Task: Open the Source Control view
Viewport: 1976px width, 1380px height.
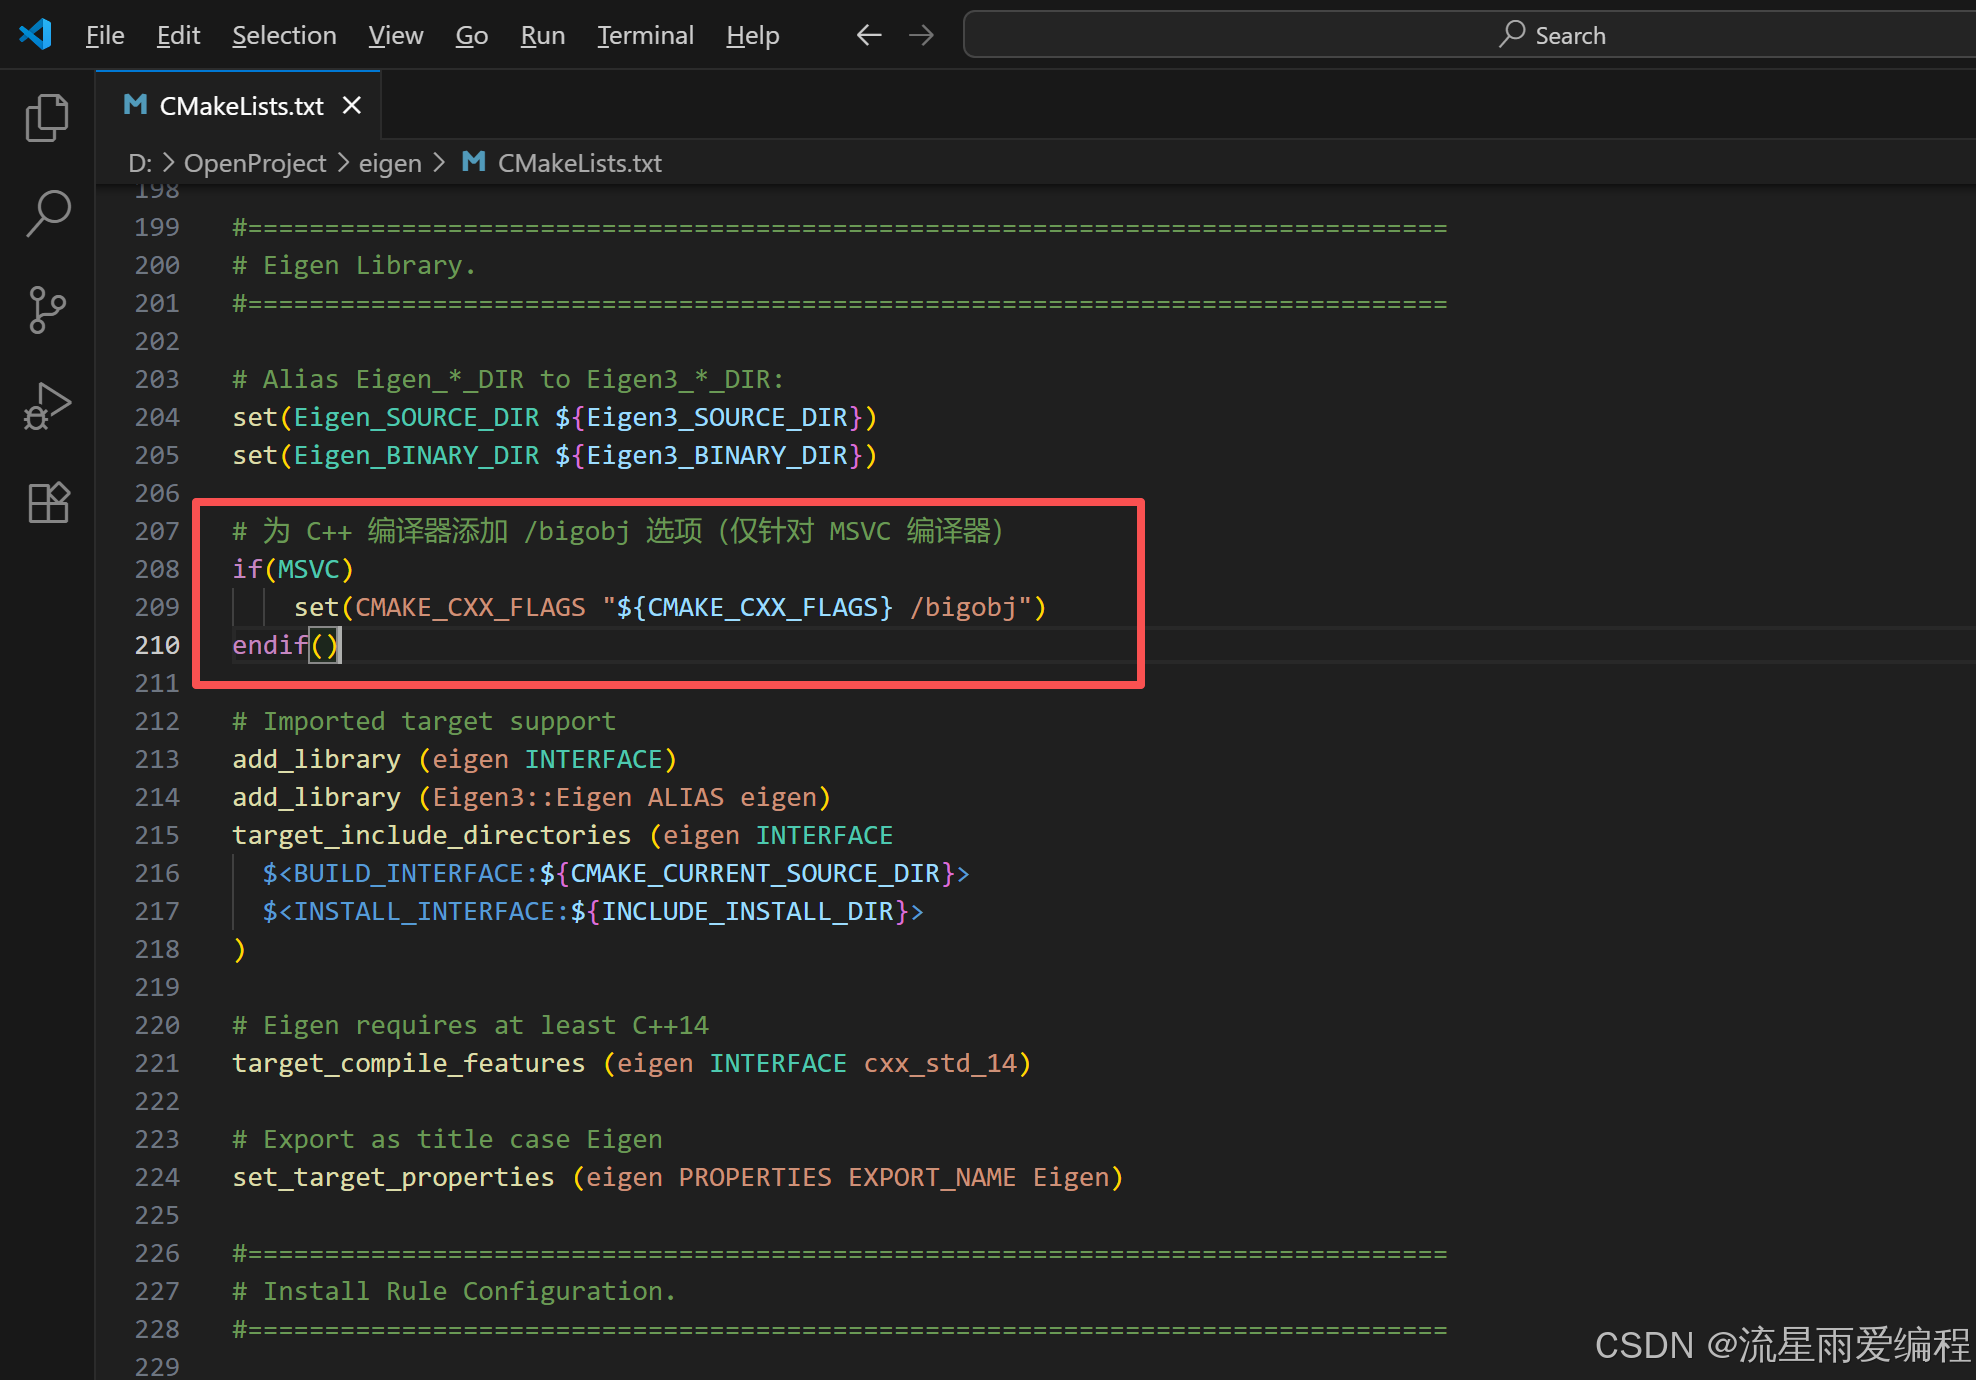Action: [x=47, y=310]
